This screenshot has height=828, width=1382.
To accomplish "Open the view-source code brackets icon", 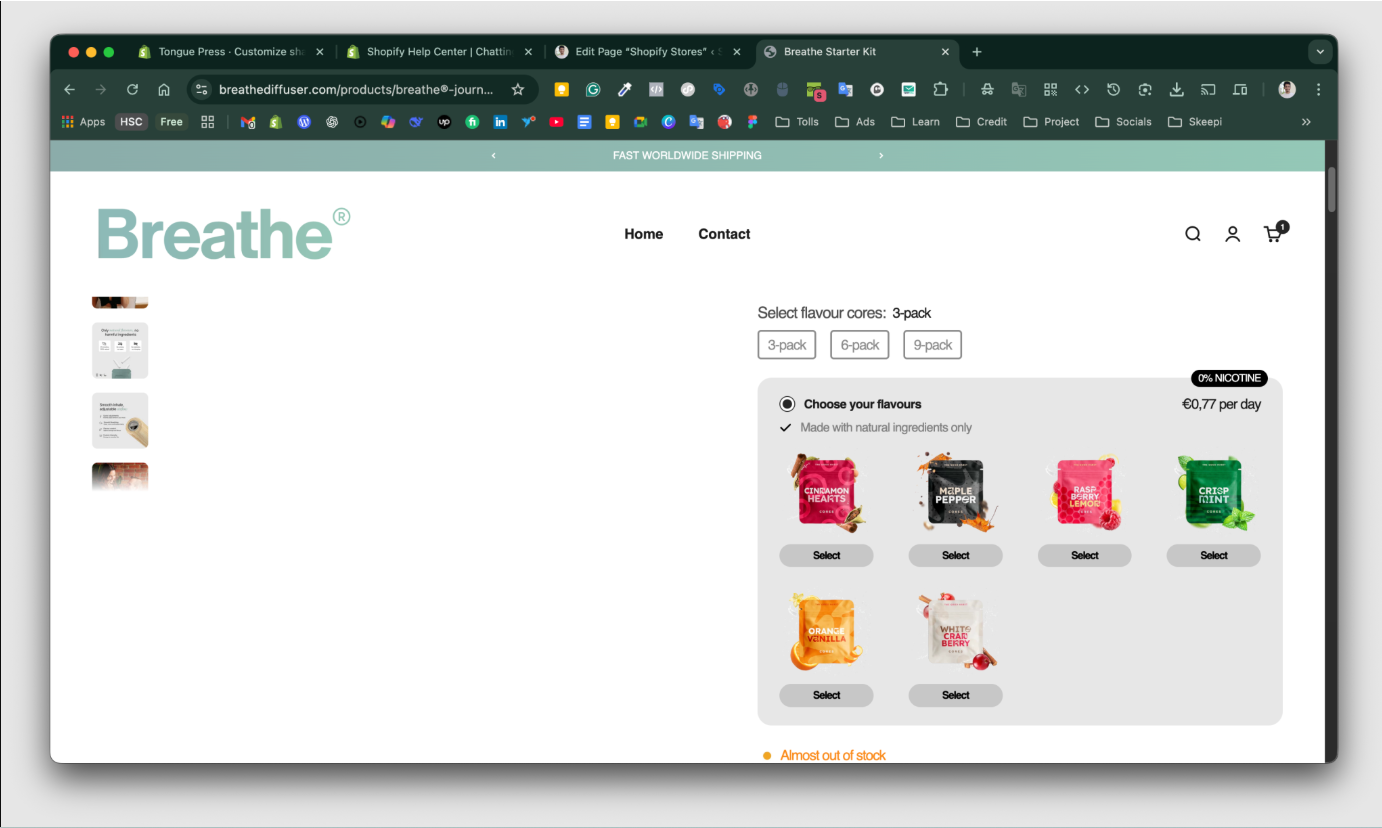I will click(x=1082, y=89).
